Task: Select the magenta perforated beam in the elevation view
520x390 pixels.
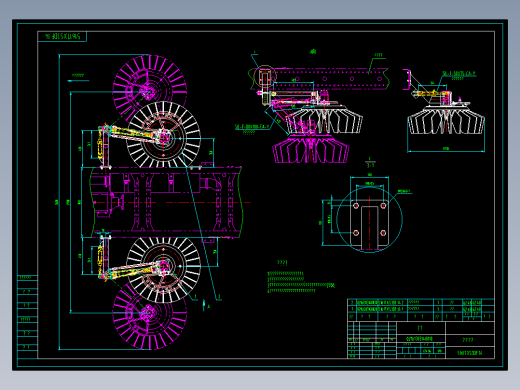Action: tap(320, 79)
